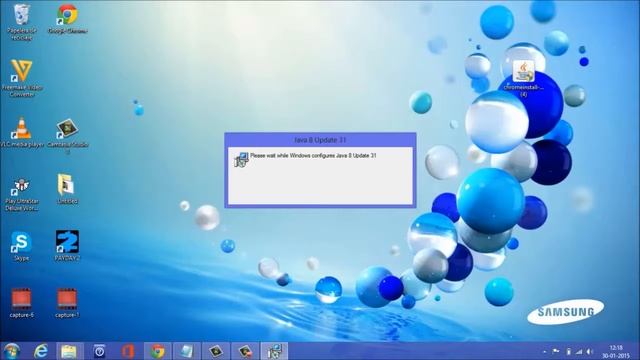Image resolution: width=640 pixels, height=360 pixels.
Task: Select the Camtasia Studio desktop shortcut
Action: pyautogui.click(x=67, y=136)
